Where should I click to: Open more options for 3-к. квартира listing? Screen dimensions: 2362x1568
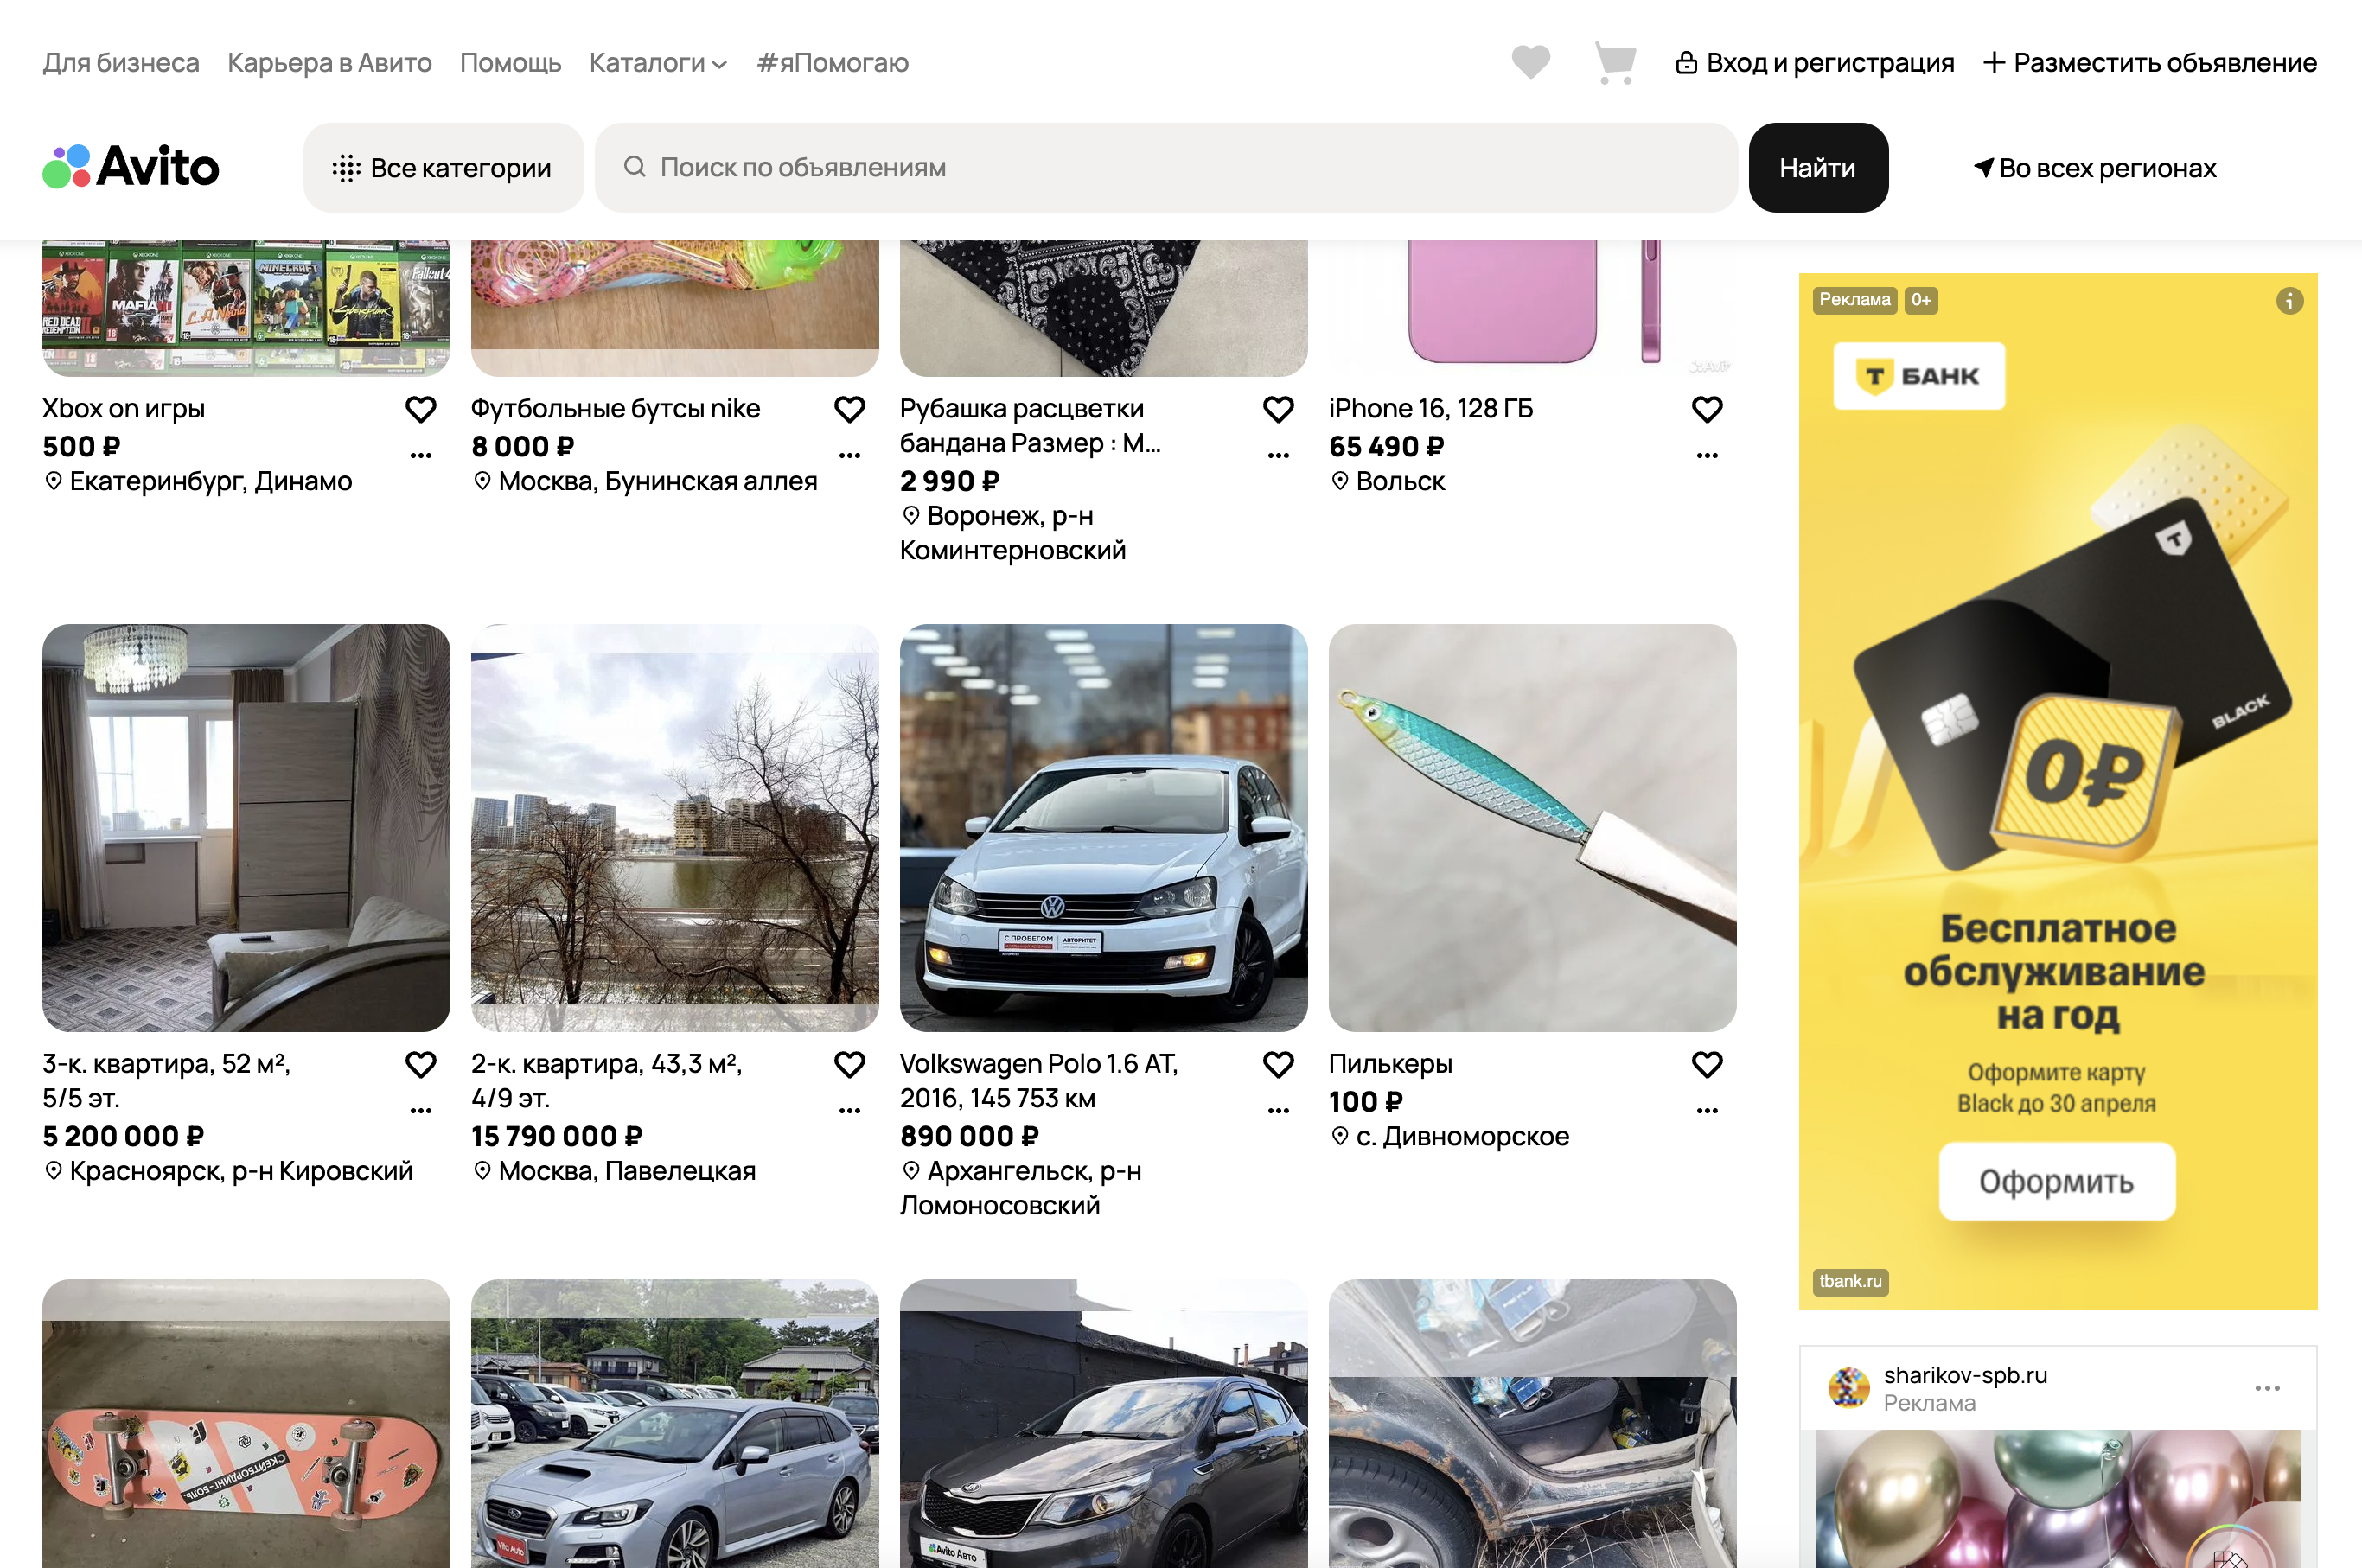tap(421, 1110)
